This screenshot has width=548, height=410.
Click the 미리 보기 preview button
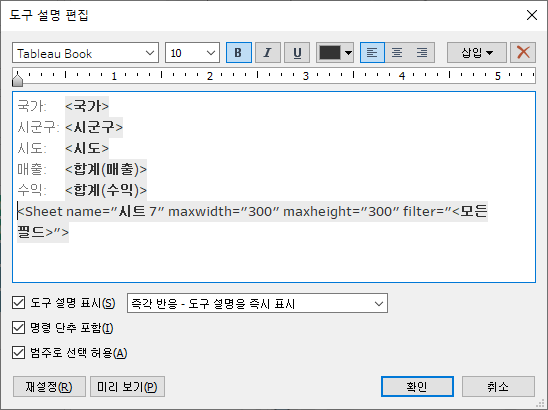(128, 387)
